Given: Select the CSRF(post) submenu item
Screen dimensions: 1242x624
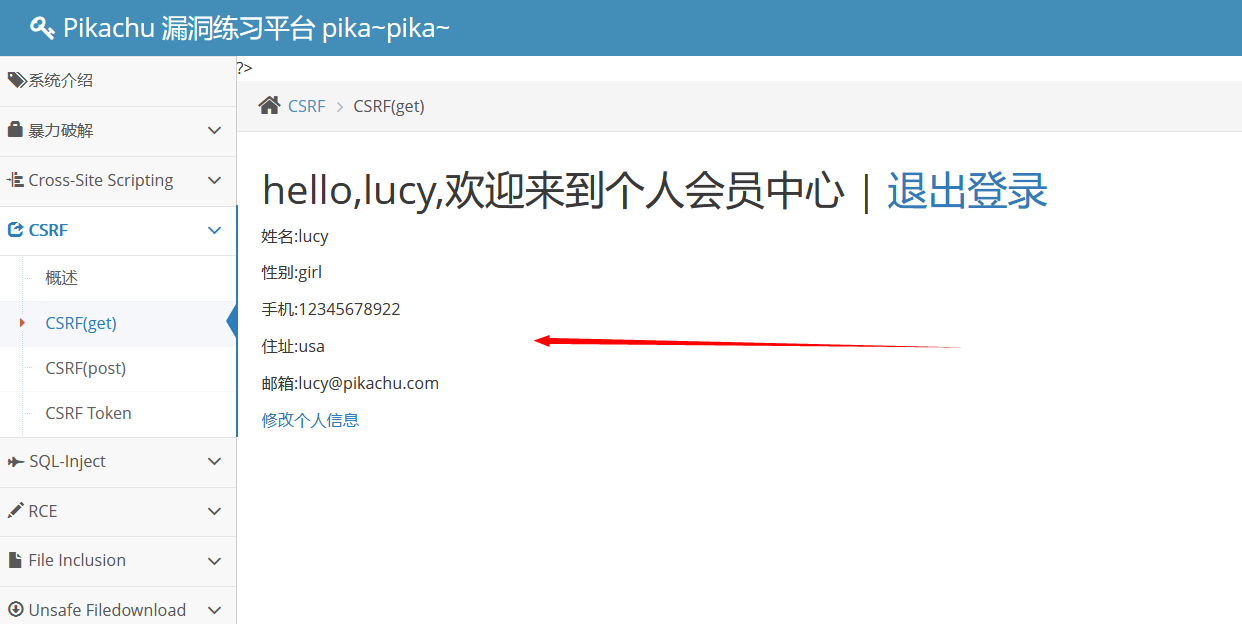Looking at the screenshot, I should point(86,368).
